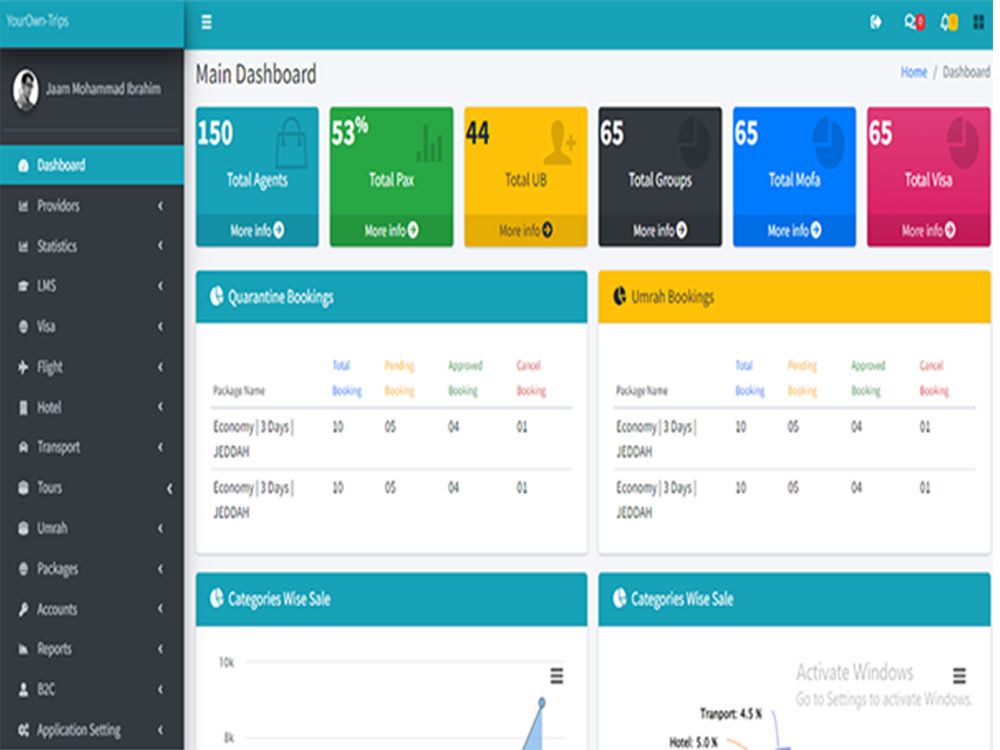
Task: Click pie icon in Quarantine Bookings header
Action: coord(217,297)
